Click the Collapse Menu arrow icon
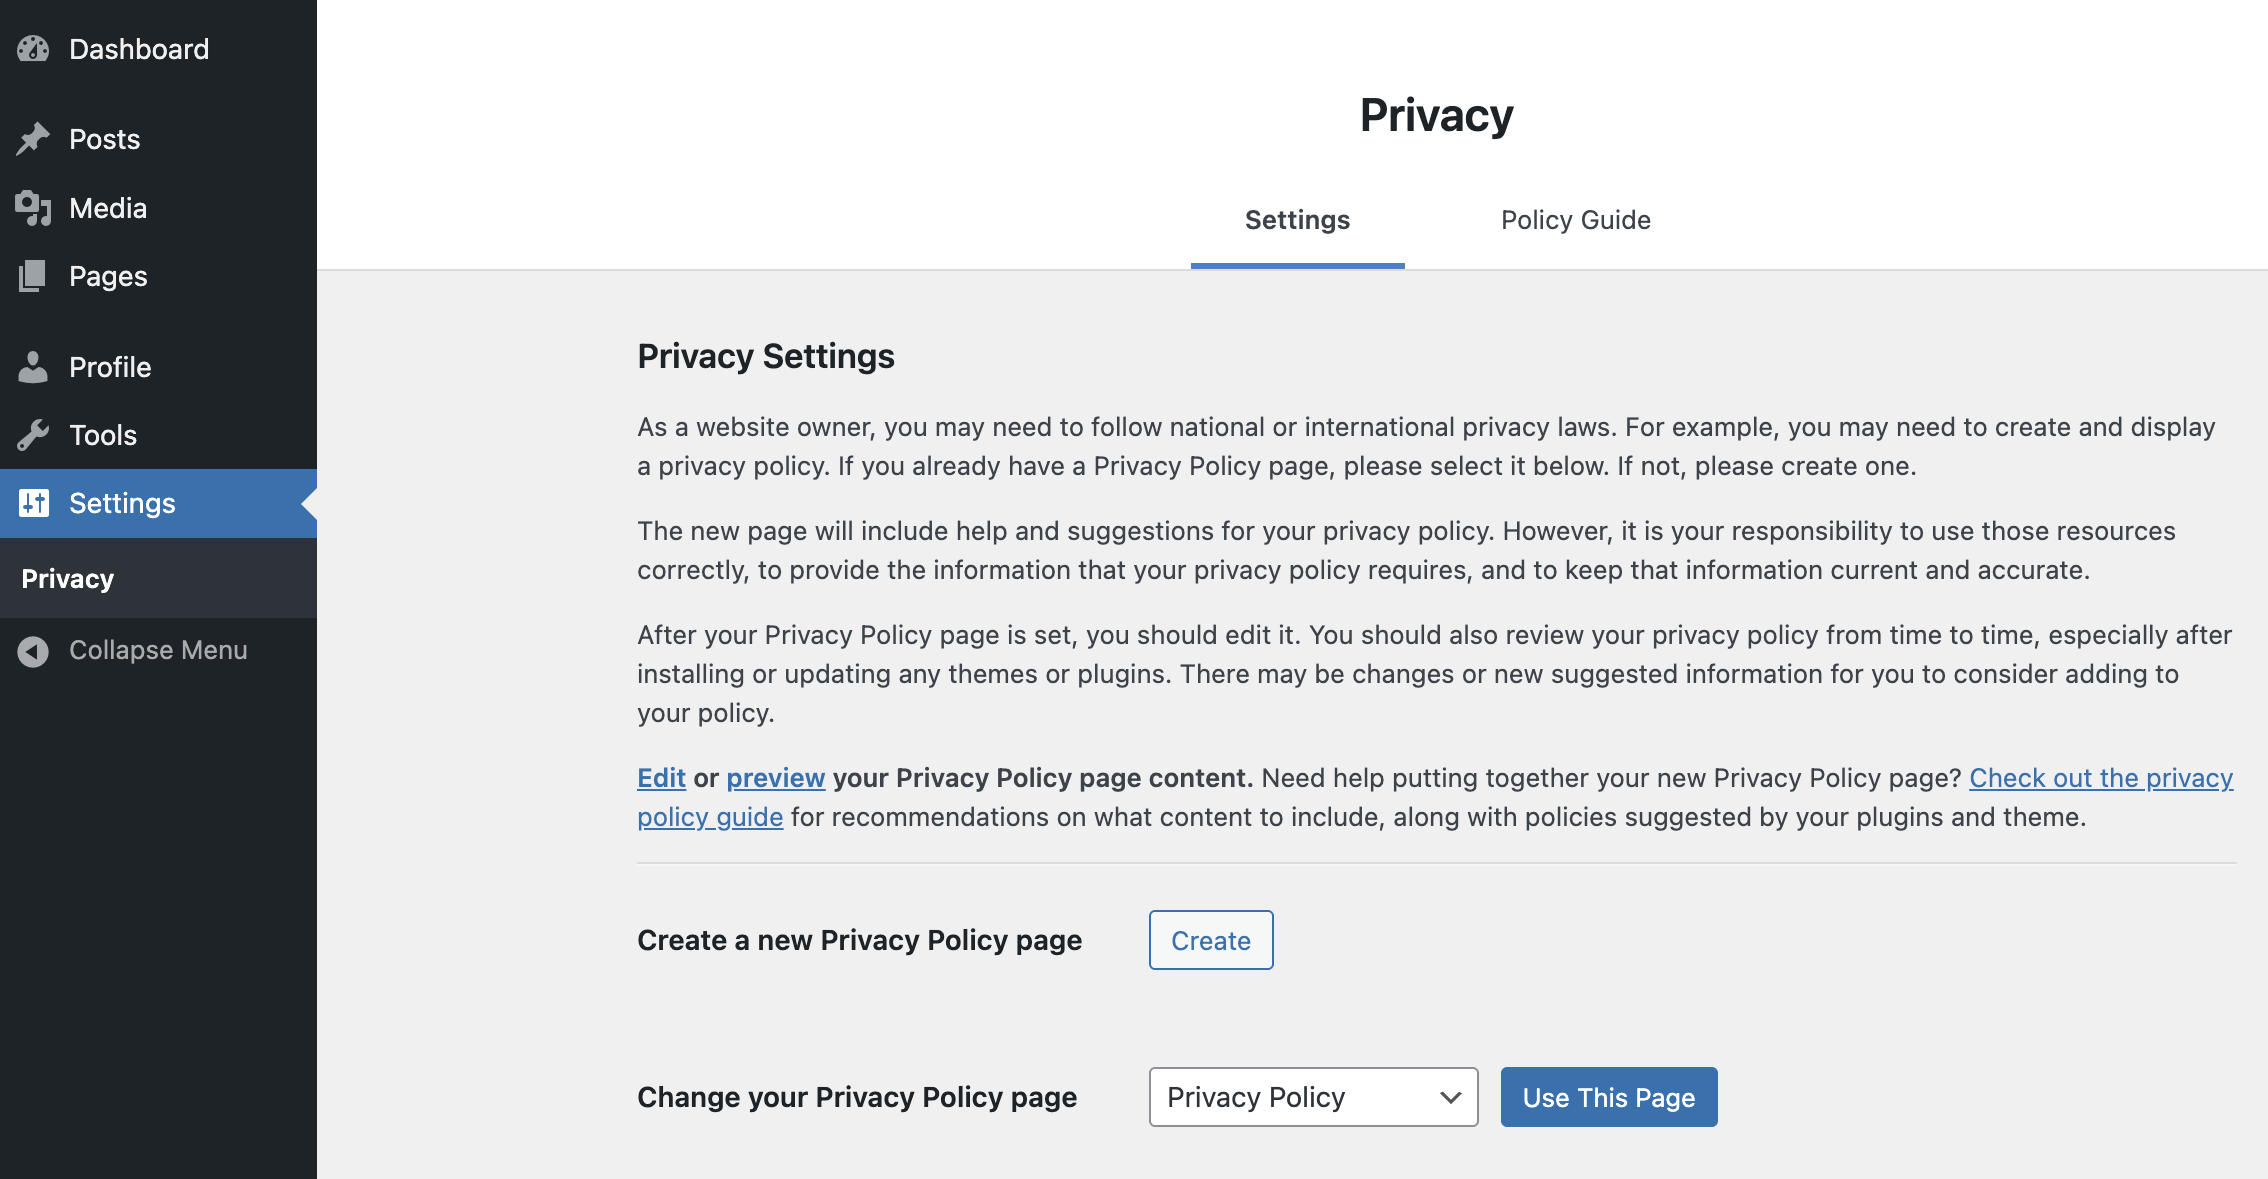Viewport: 2268px width, 1179px height. (x=33, y=650)
